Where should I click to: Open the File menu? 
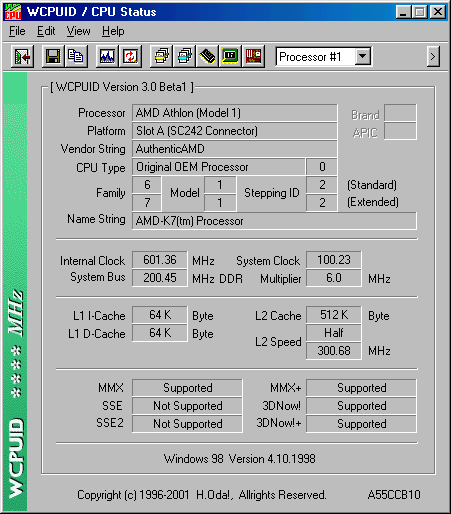[x=17, y=31]
